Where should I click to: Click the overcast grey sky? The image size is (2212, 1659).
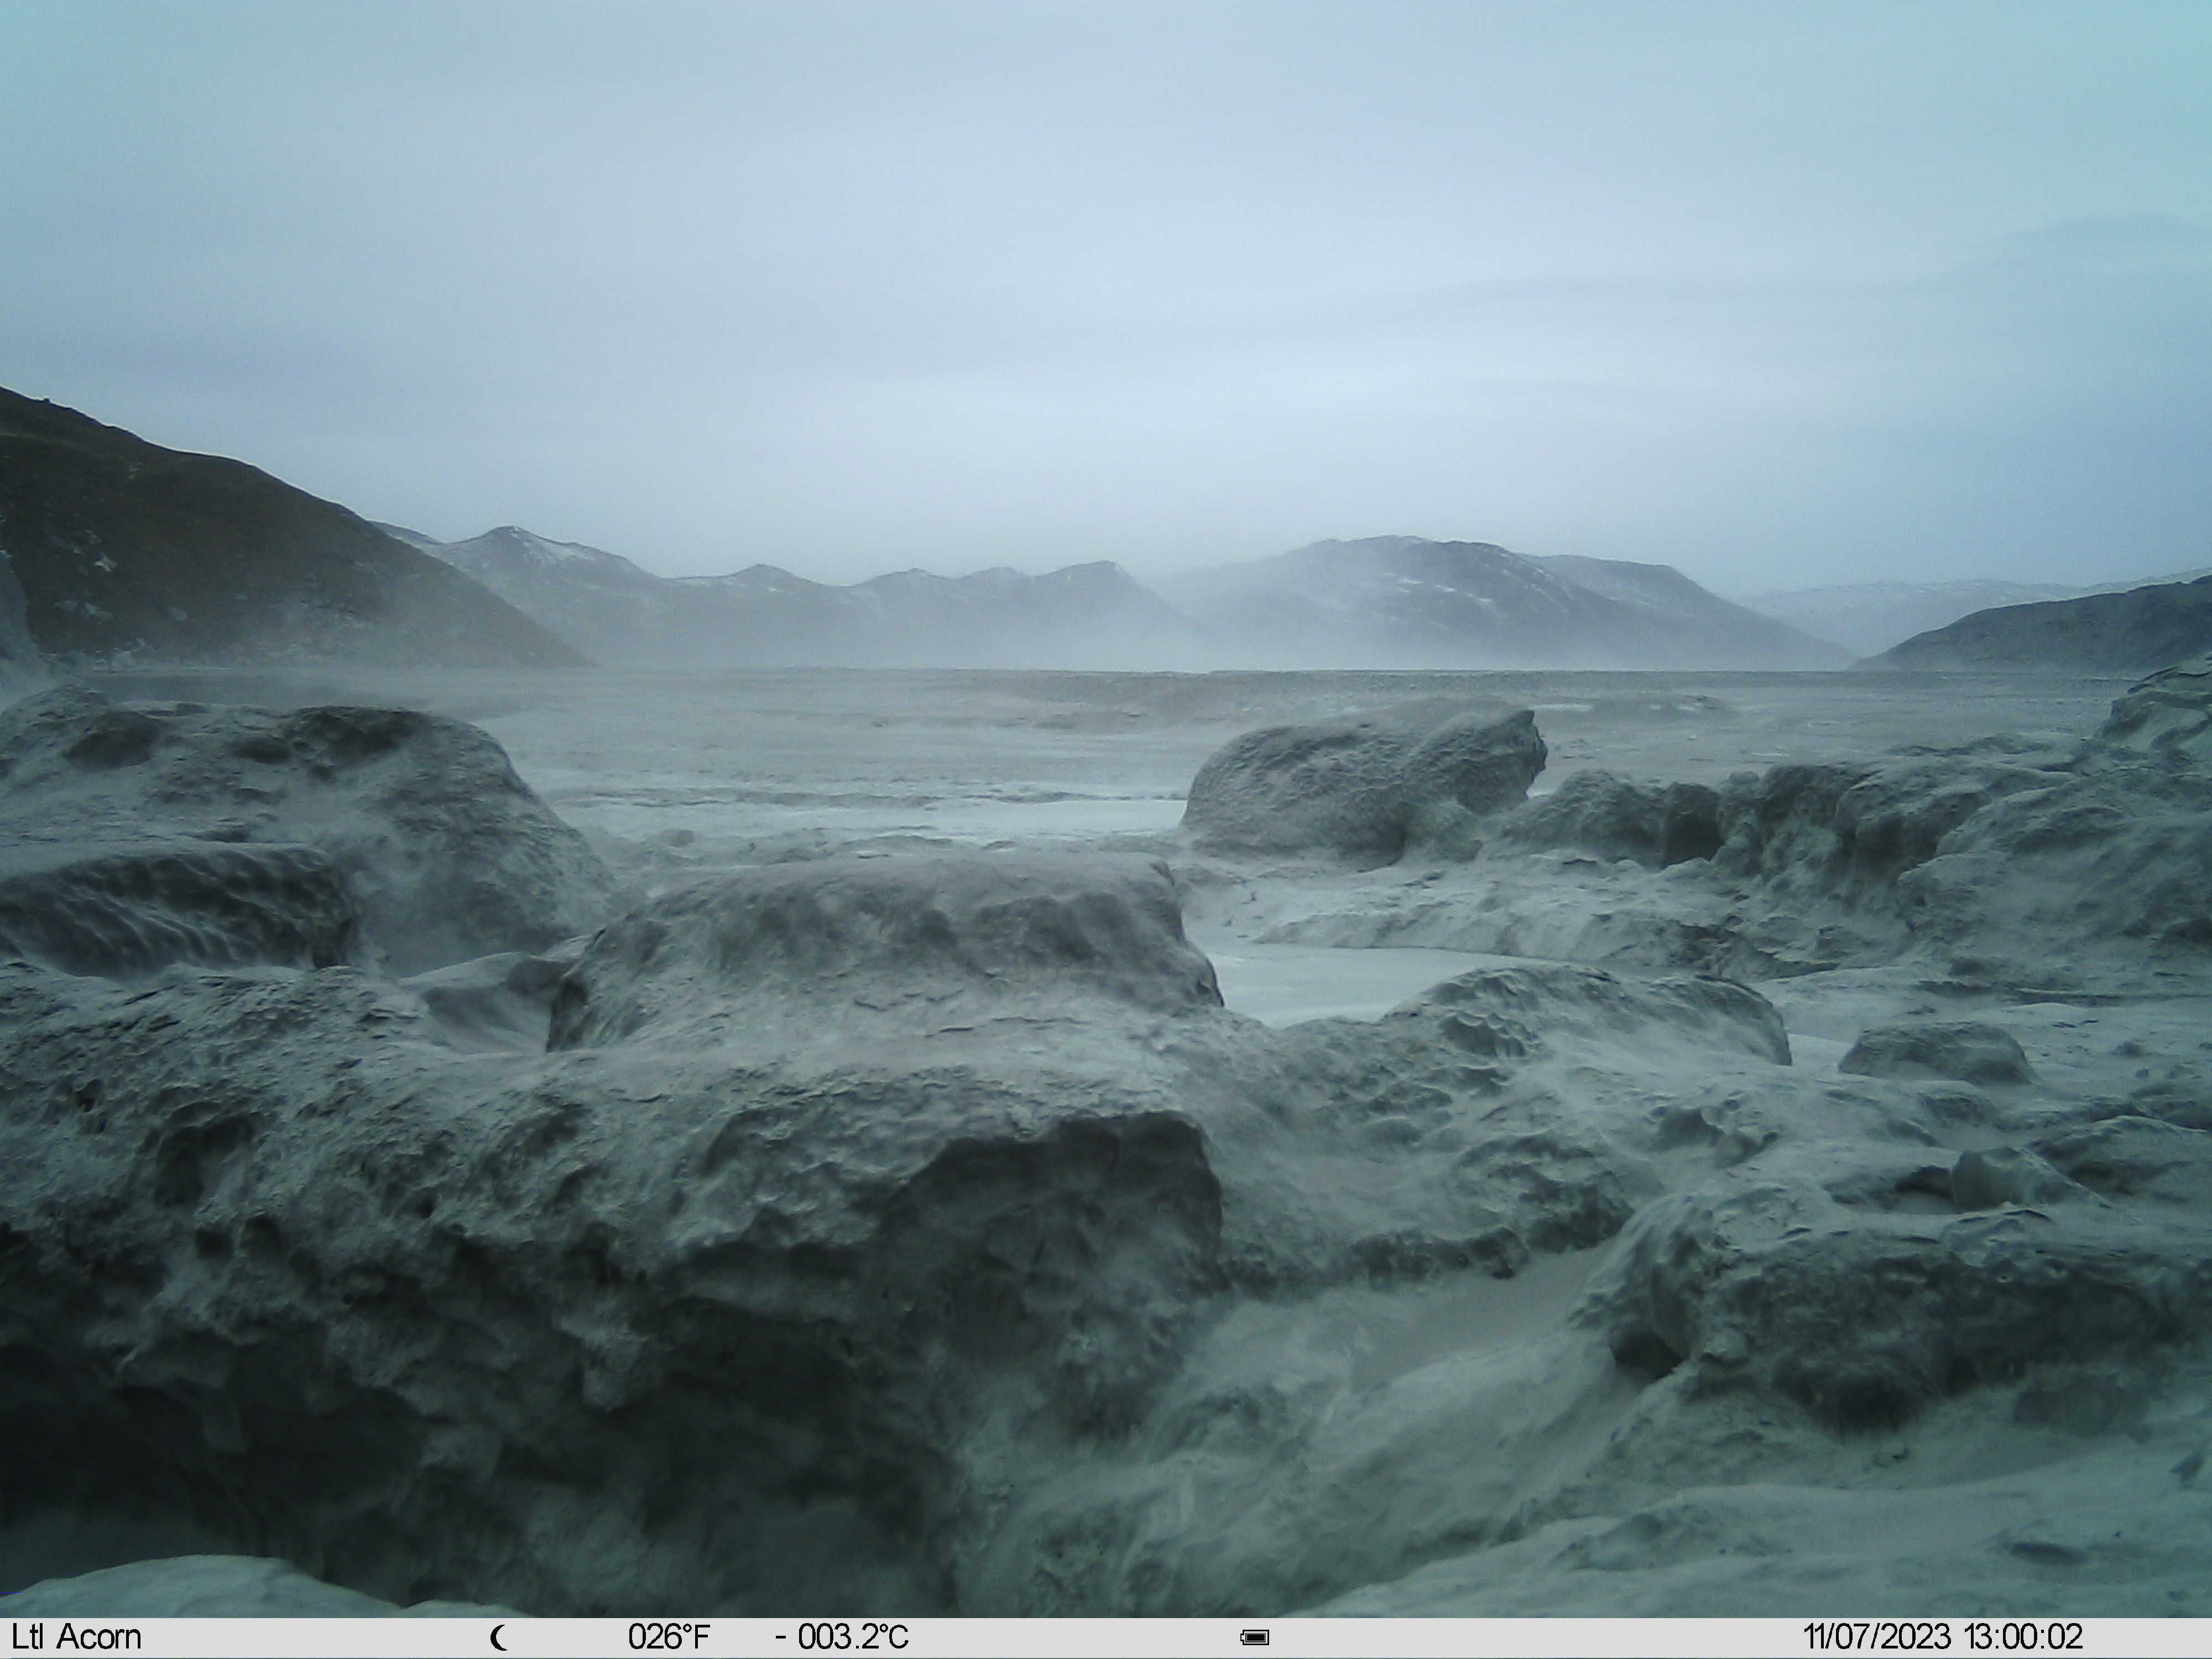point(1100,250)
